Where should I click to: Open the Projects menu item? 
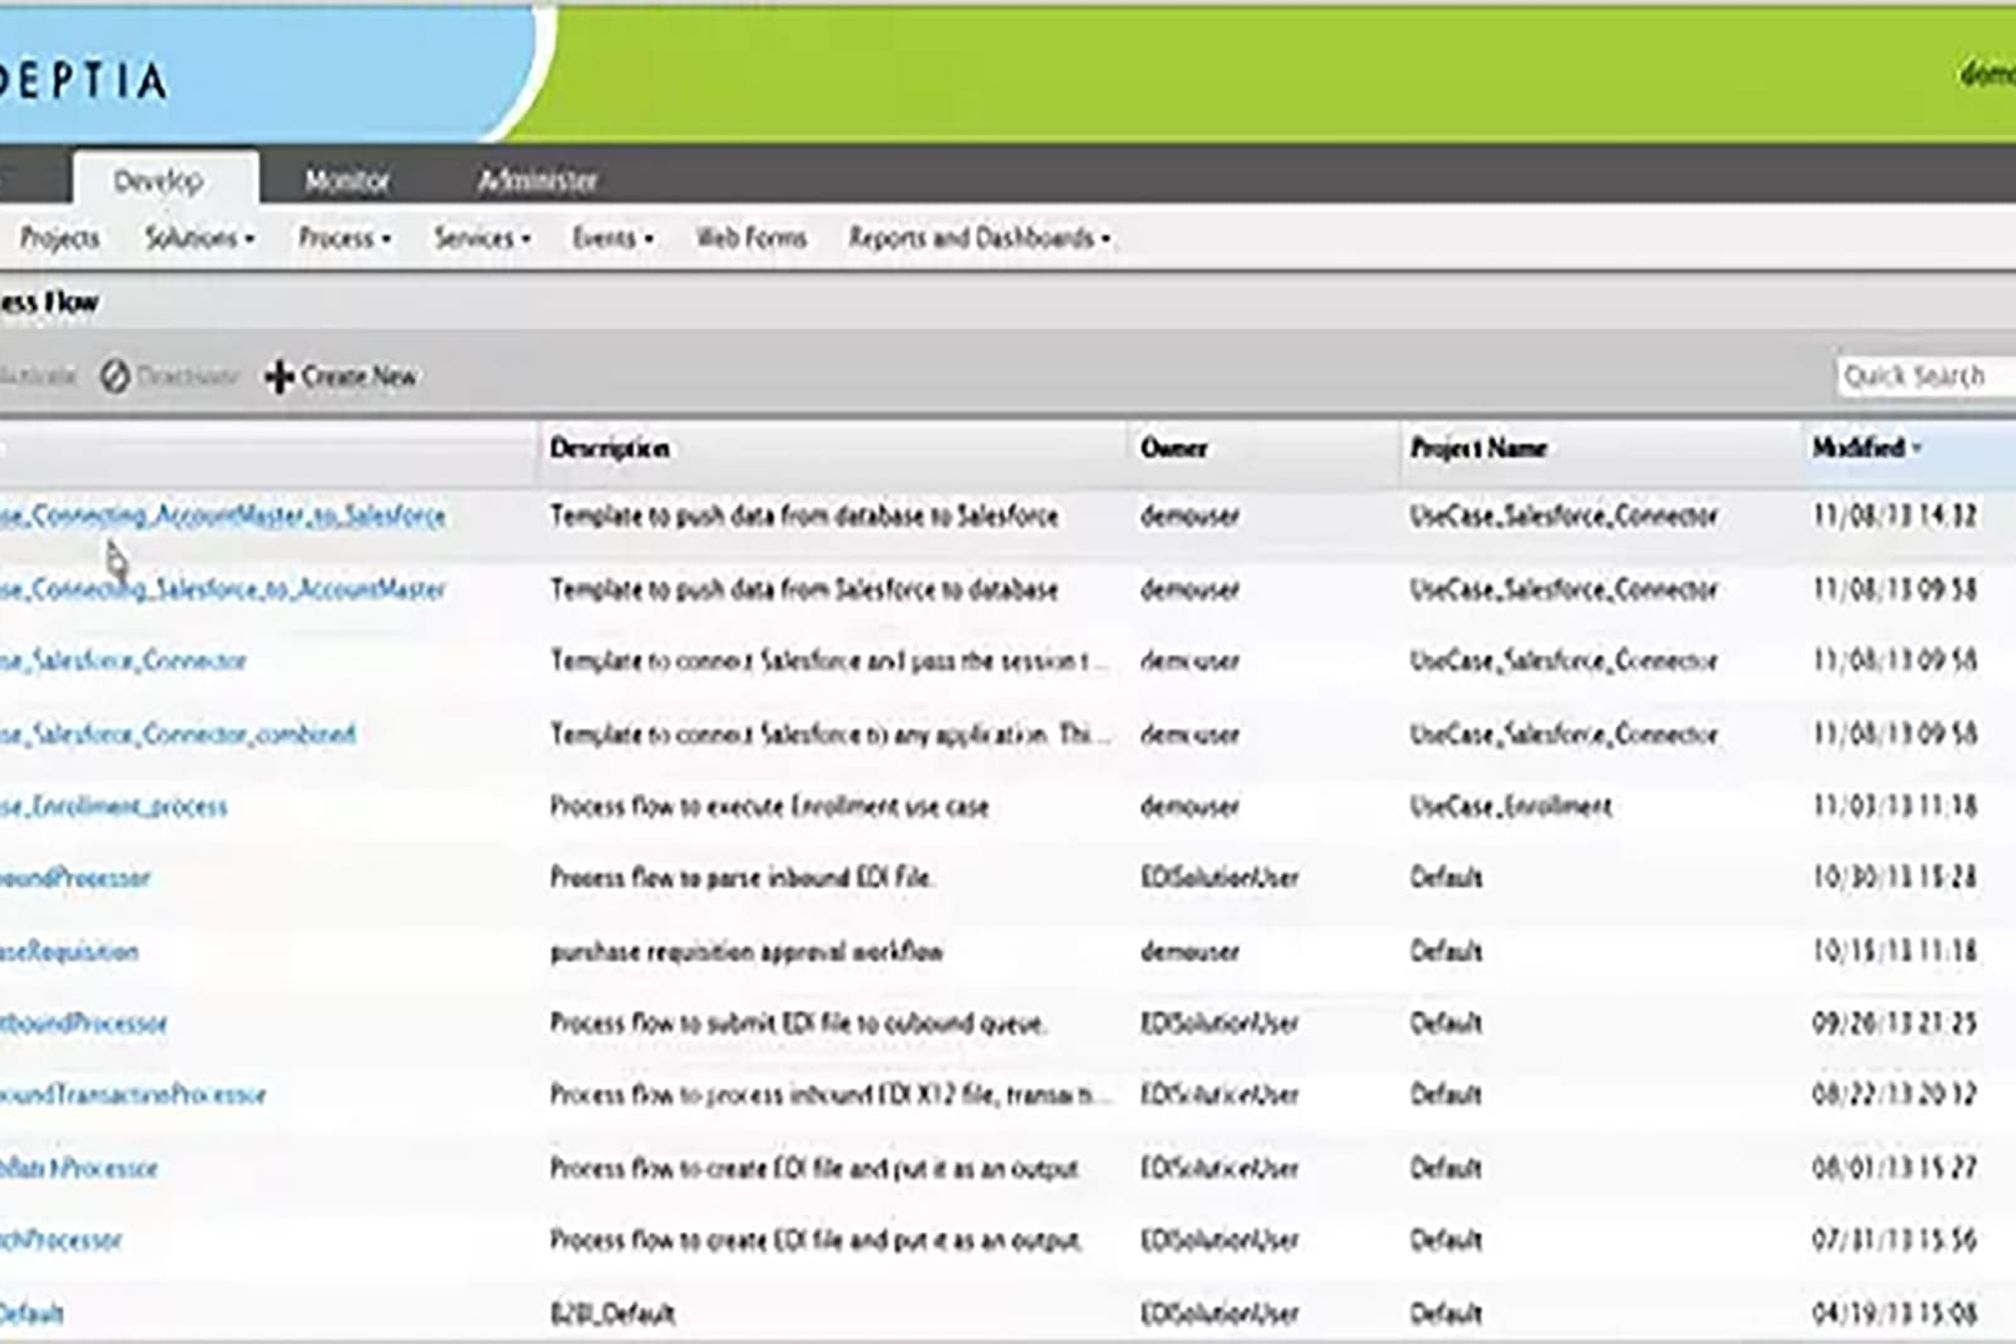point(59,238)
